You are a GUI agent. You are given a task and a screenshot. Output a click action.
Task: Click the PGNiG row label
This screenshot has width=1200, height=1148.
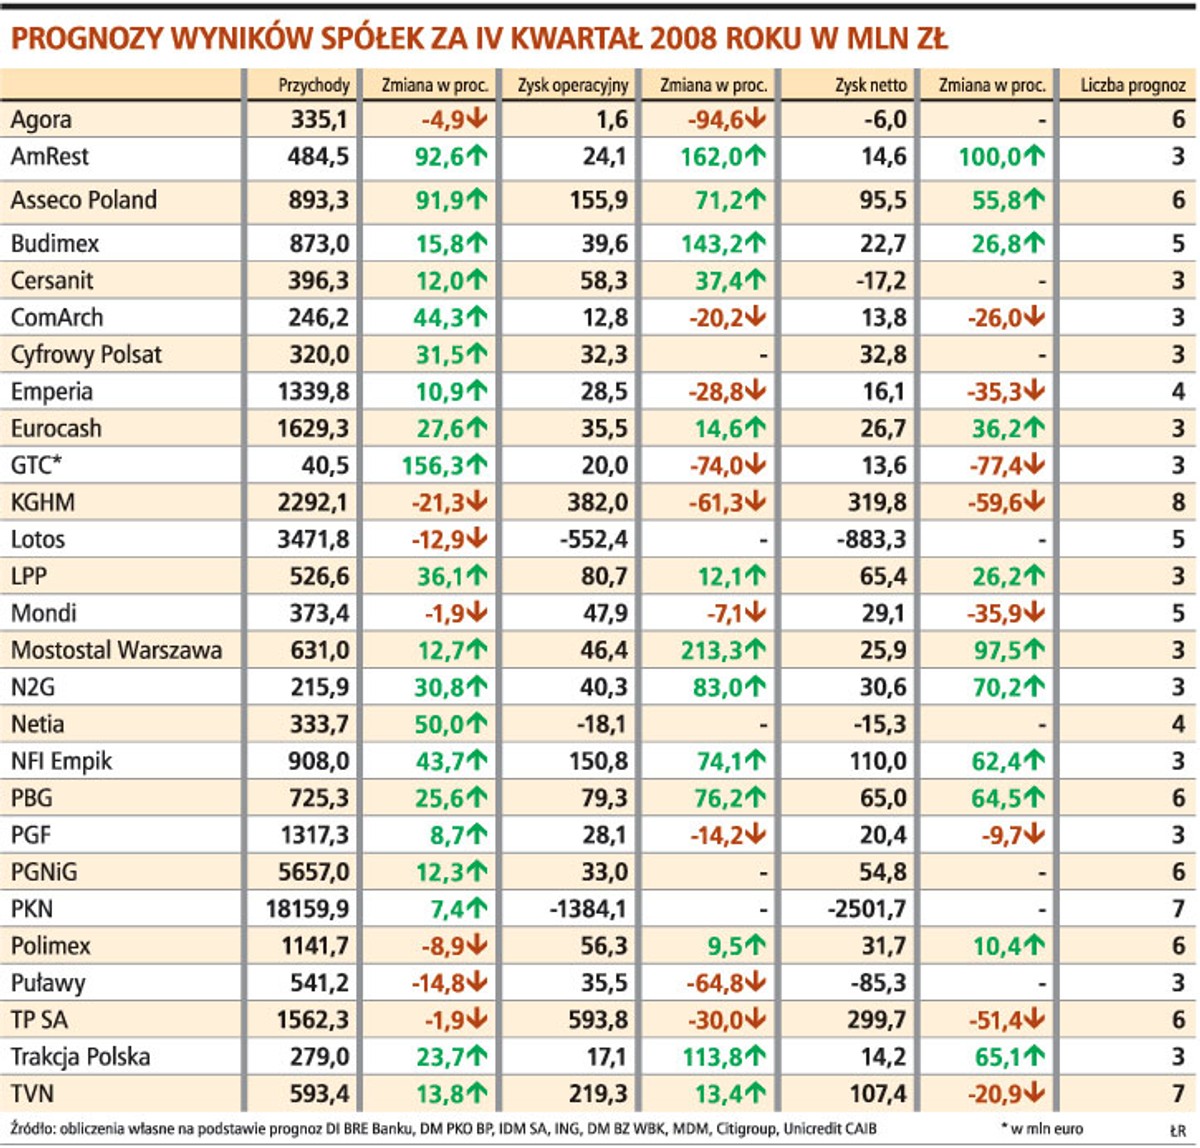pos(44,873)
